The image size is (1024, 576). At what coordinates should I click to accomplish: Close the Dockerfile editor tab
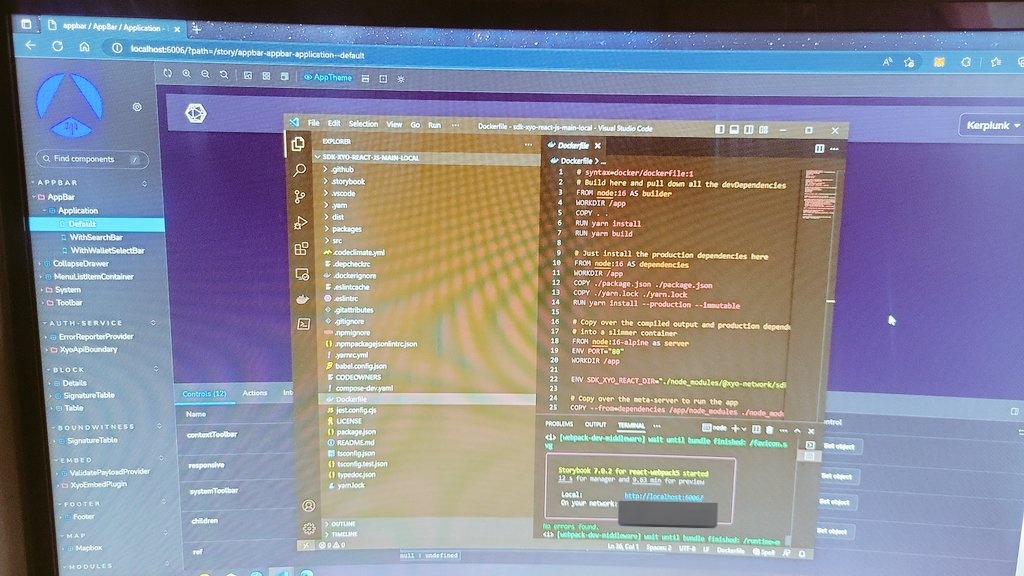[598, 146]
